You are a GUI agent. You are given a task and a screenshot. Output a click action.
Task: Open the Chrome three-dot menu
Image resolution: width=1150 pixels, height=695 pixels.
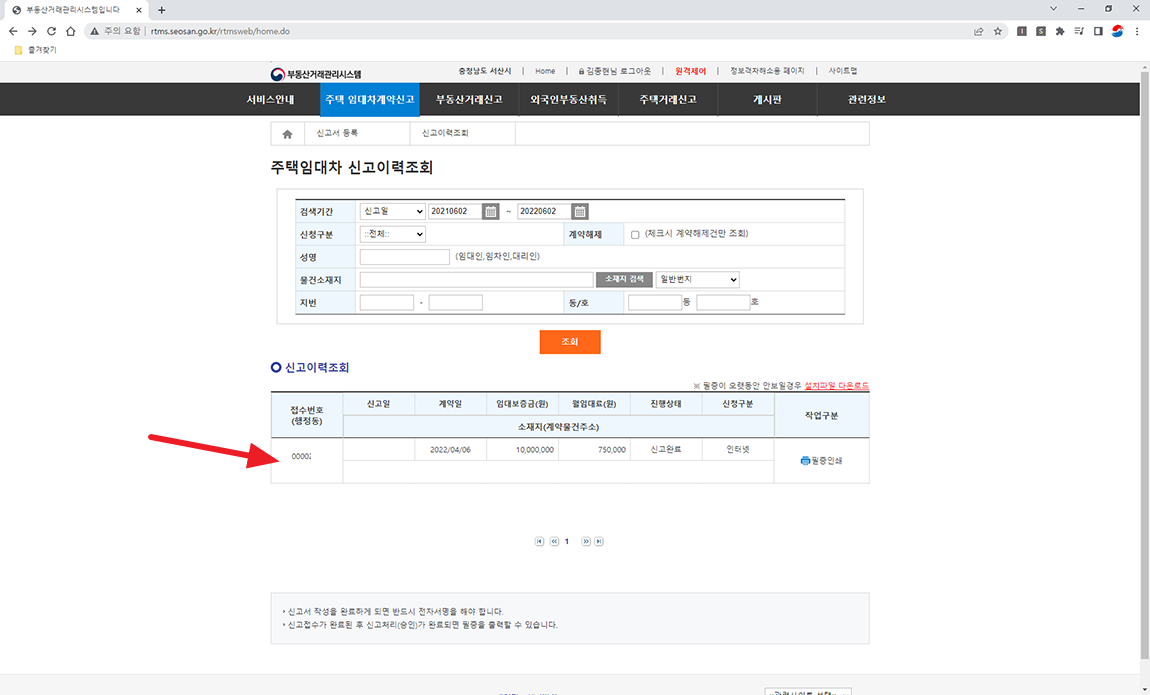click(x=1137, y=32)
